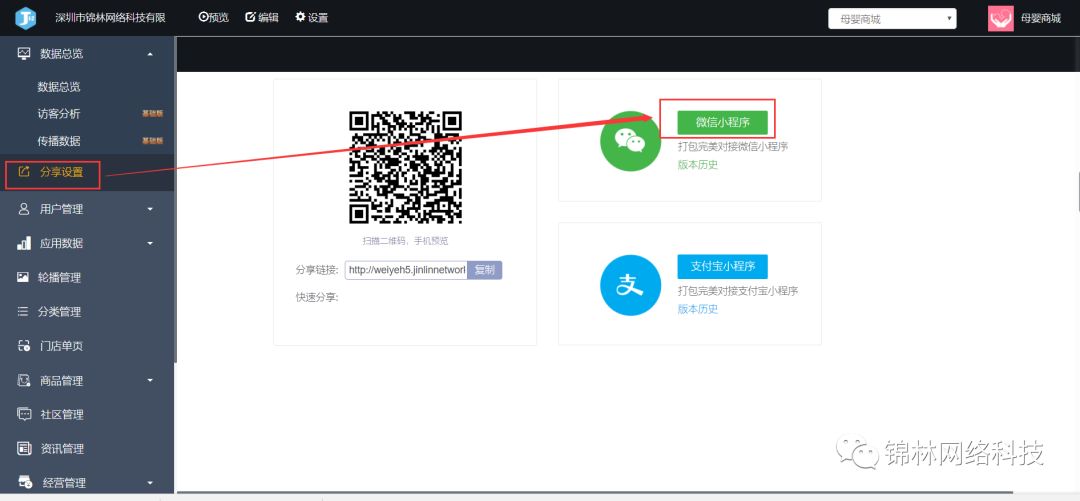Viewport: 1080px width, 501px height.
Task: Open 资讯管理 menu label
Action: tap(62, 449)
